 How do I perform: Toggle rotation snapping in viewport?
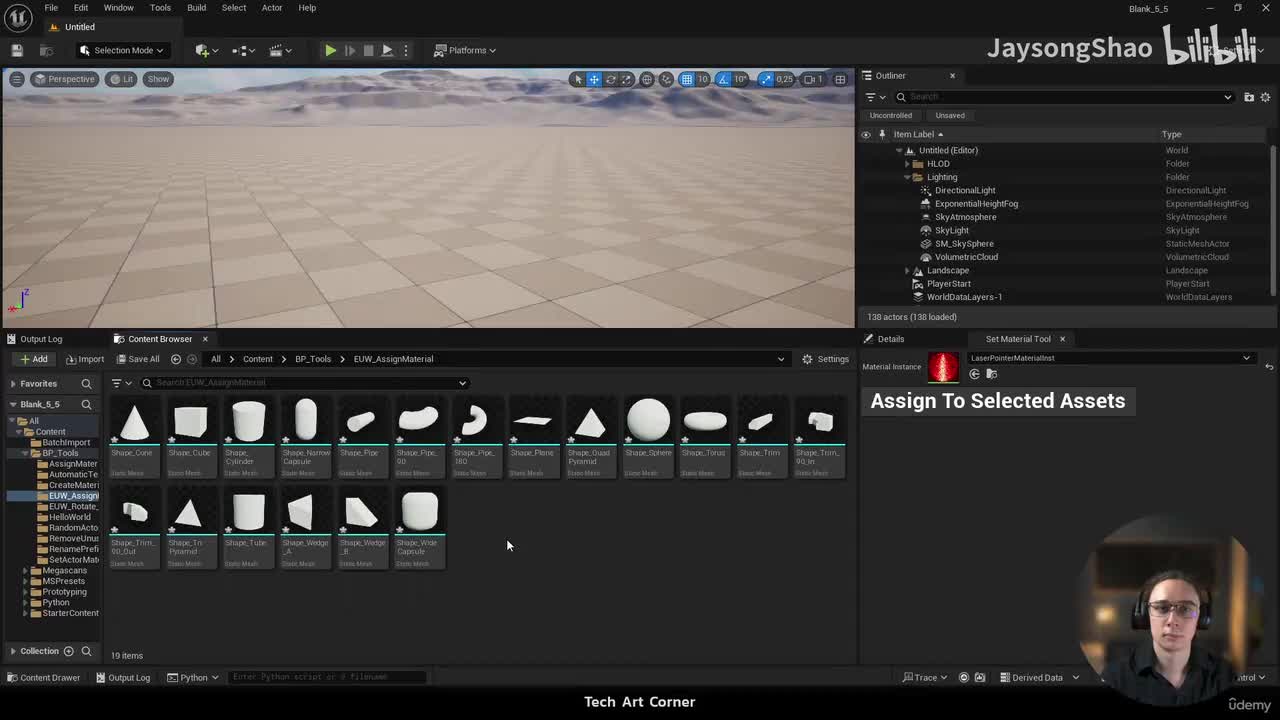click(x=725, y=79)
